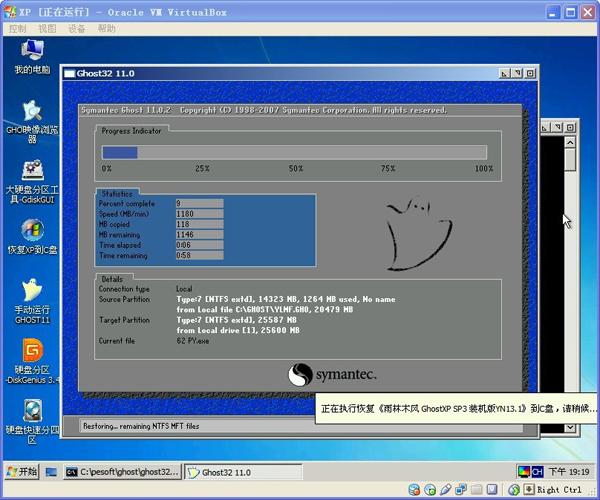This screenshot has width=600, height=500.
Task: Click the MB remaining value 1146
Action: pyautogui.click(x=199, y=234)
